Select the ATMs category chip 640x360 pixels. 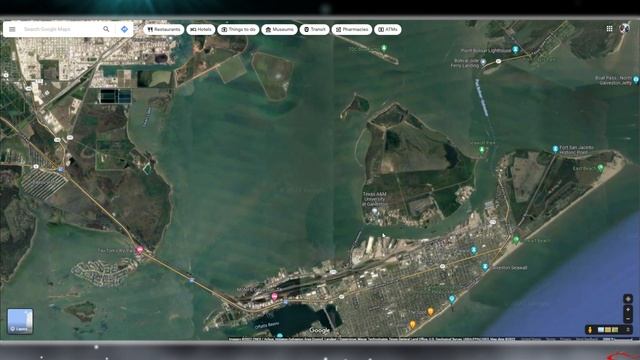388,29
